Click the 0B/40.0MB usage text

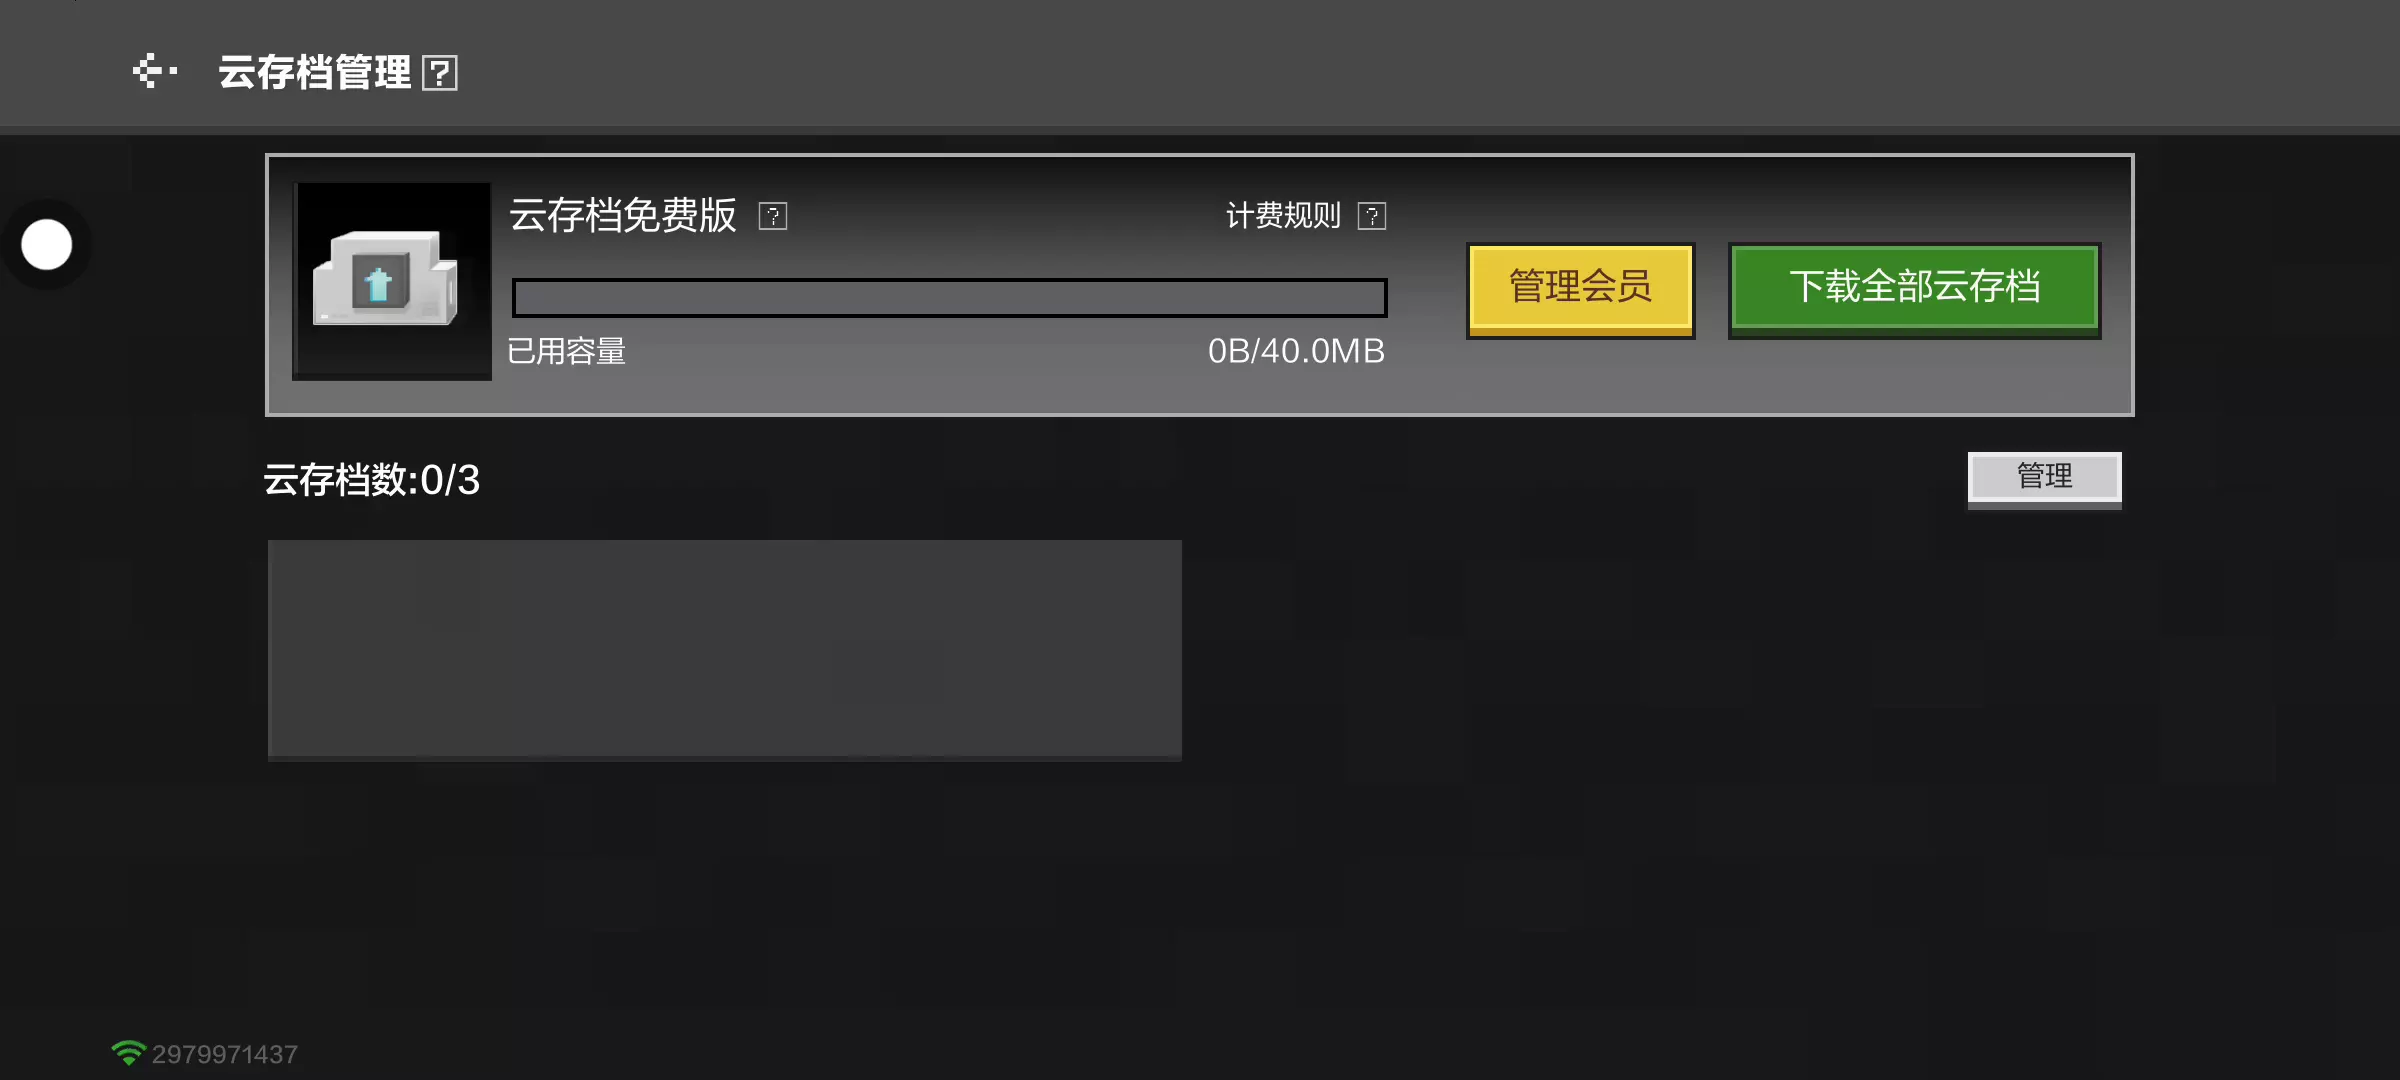(x=1296, y=352)
